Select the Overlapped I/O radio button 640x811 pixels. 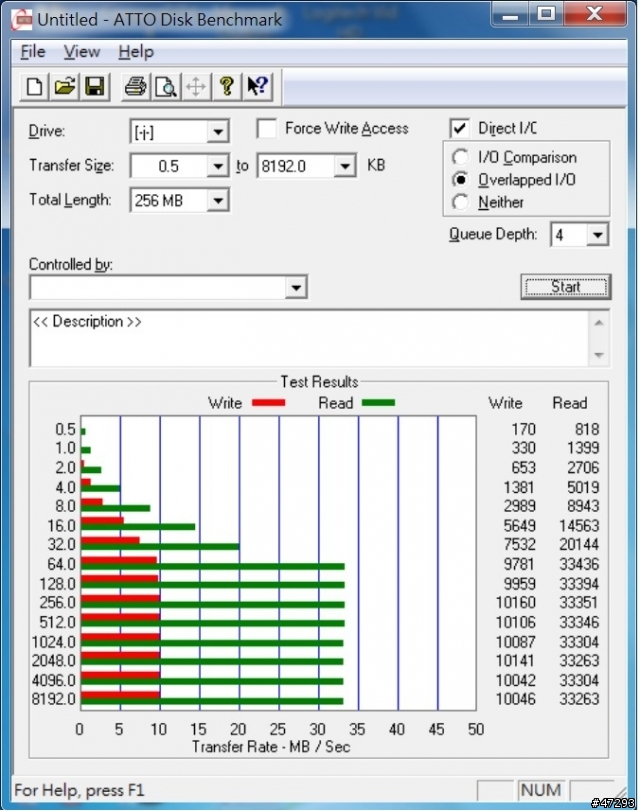pos(460,179)
